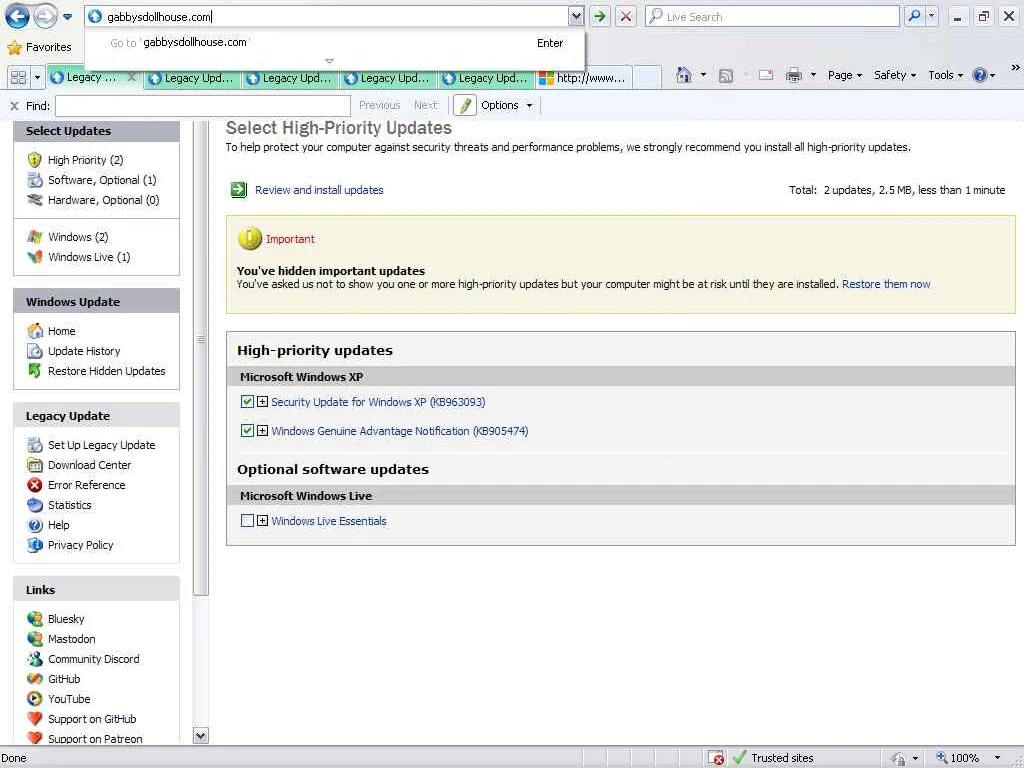
Task: Click the Find bar highlight pencil icon
Action: coord(464,105)
